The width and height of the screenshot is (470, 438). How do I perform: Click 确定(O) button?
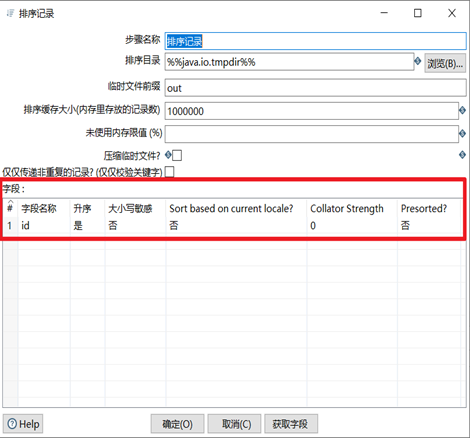pyautogui.click(x=177, y=424)
